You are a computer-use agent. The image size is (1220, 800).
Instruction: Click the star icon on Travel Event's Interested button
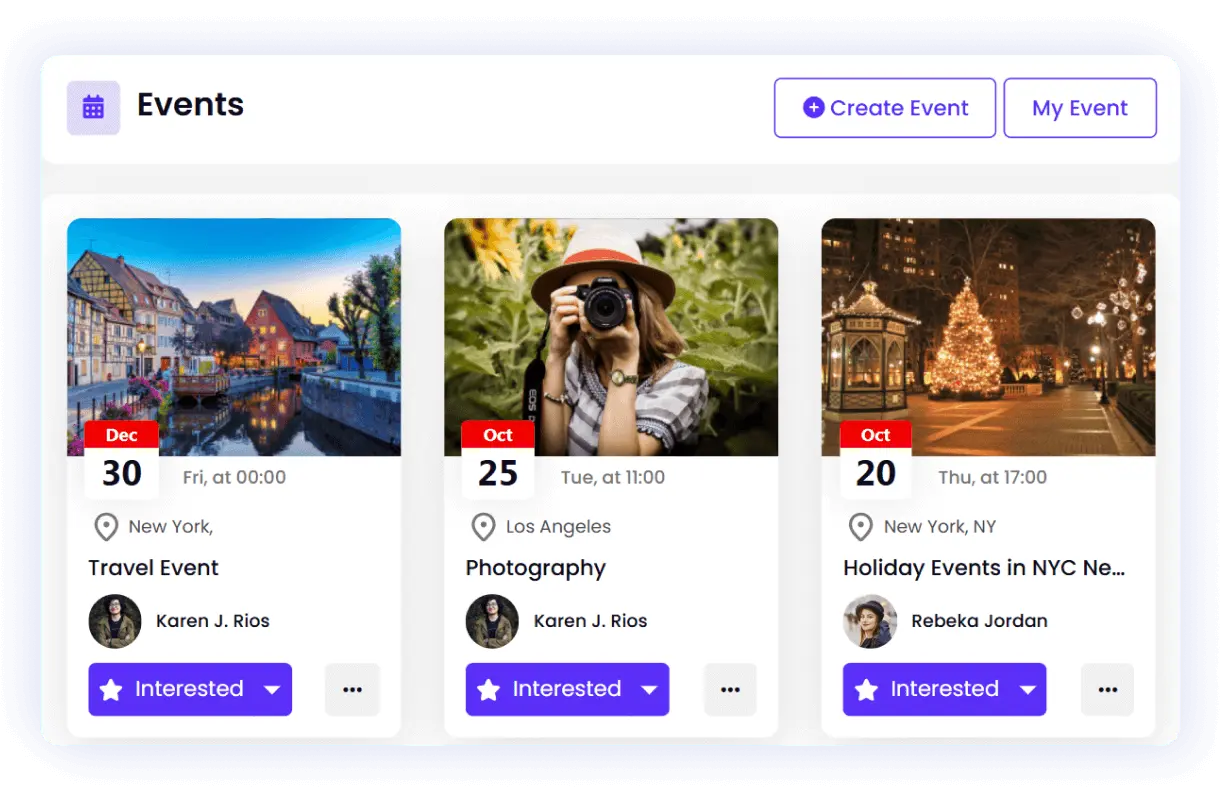111,690
